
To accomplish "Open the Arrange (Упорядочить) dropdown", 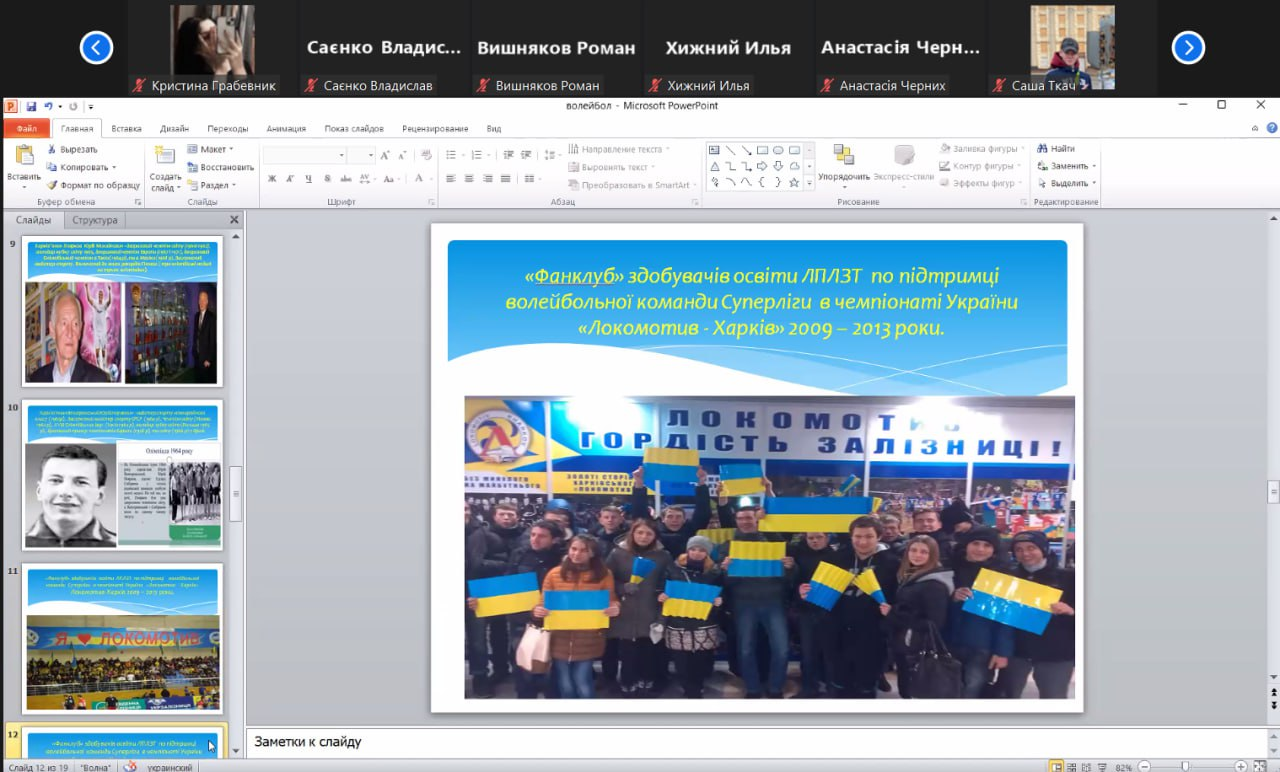I will click(x=844, y=167).
